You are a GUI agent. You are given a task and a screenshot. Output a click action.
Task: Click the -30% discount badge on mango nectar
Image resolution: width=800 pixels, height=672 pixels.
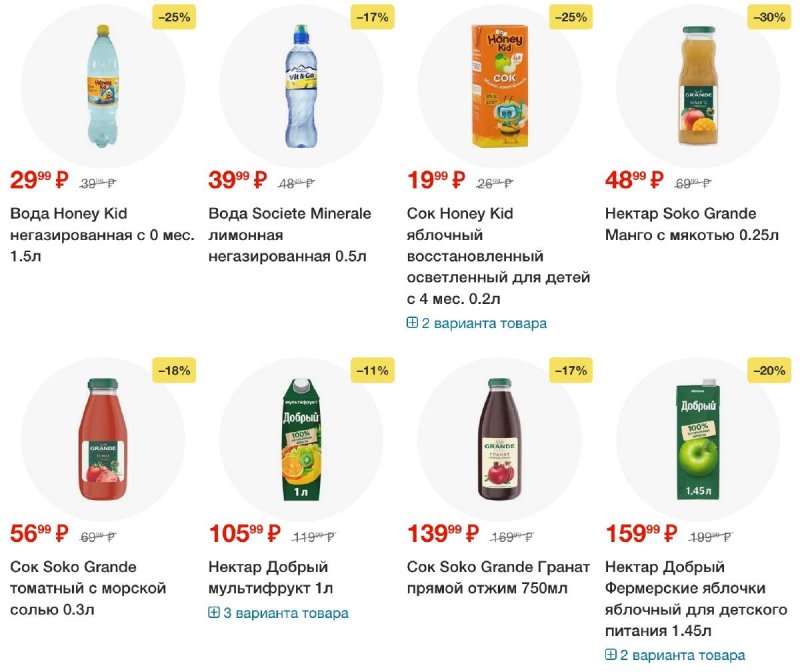[769, 17]
